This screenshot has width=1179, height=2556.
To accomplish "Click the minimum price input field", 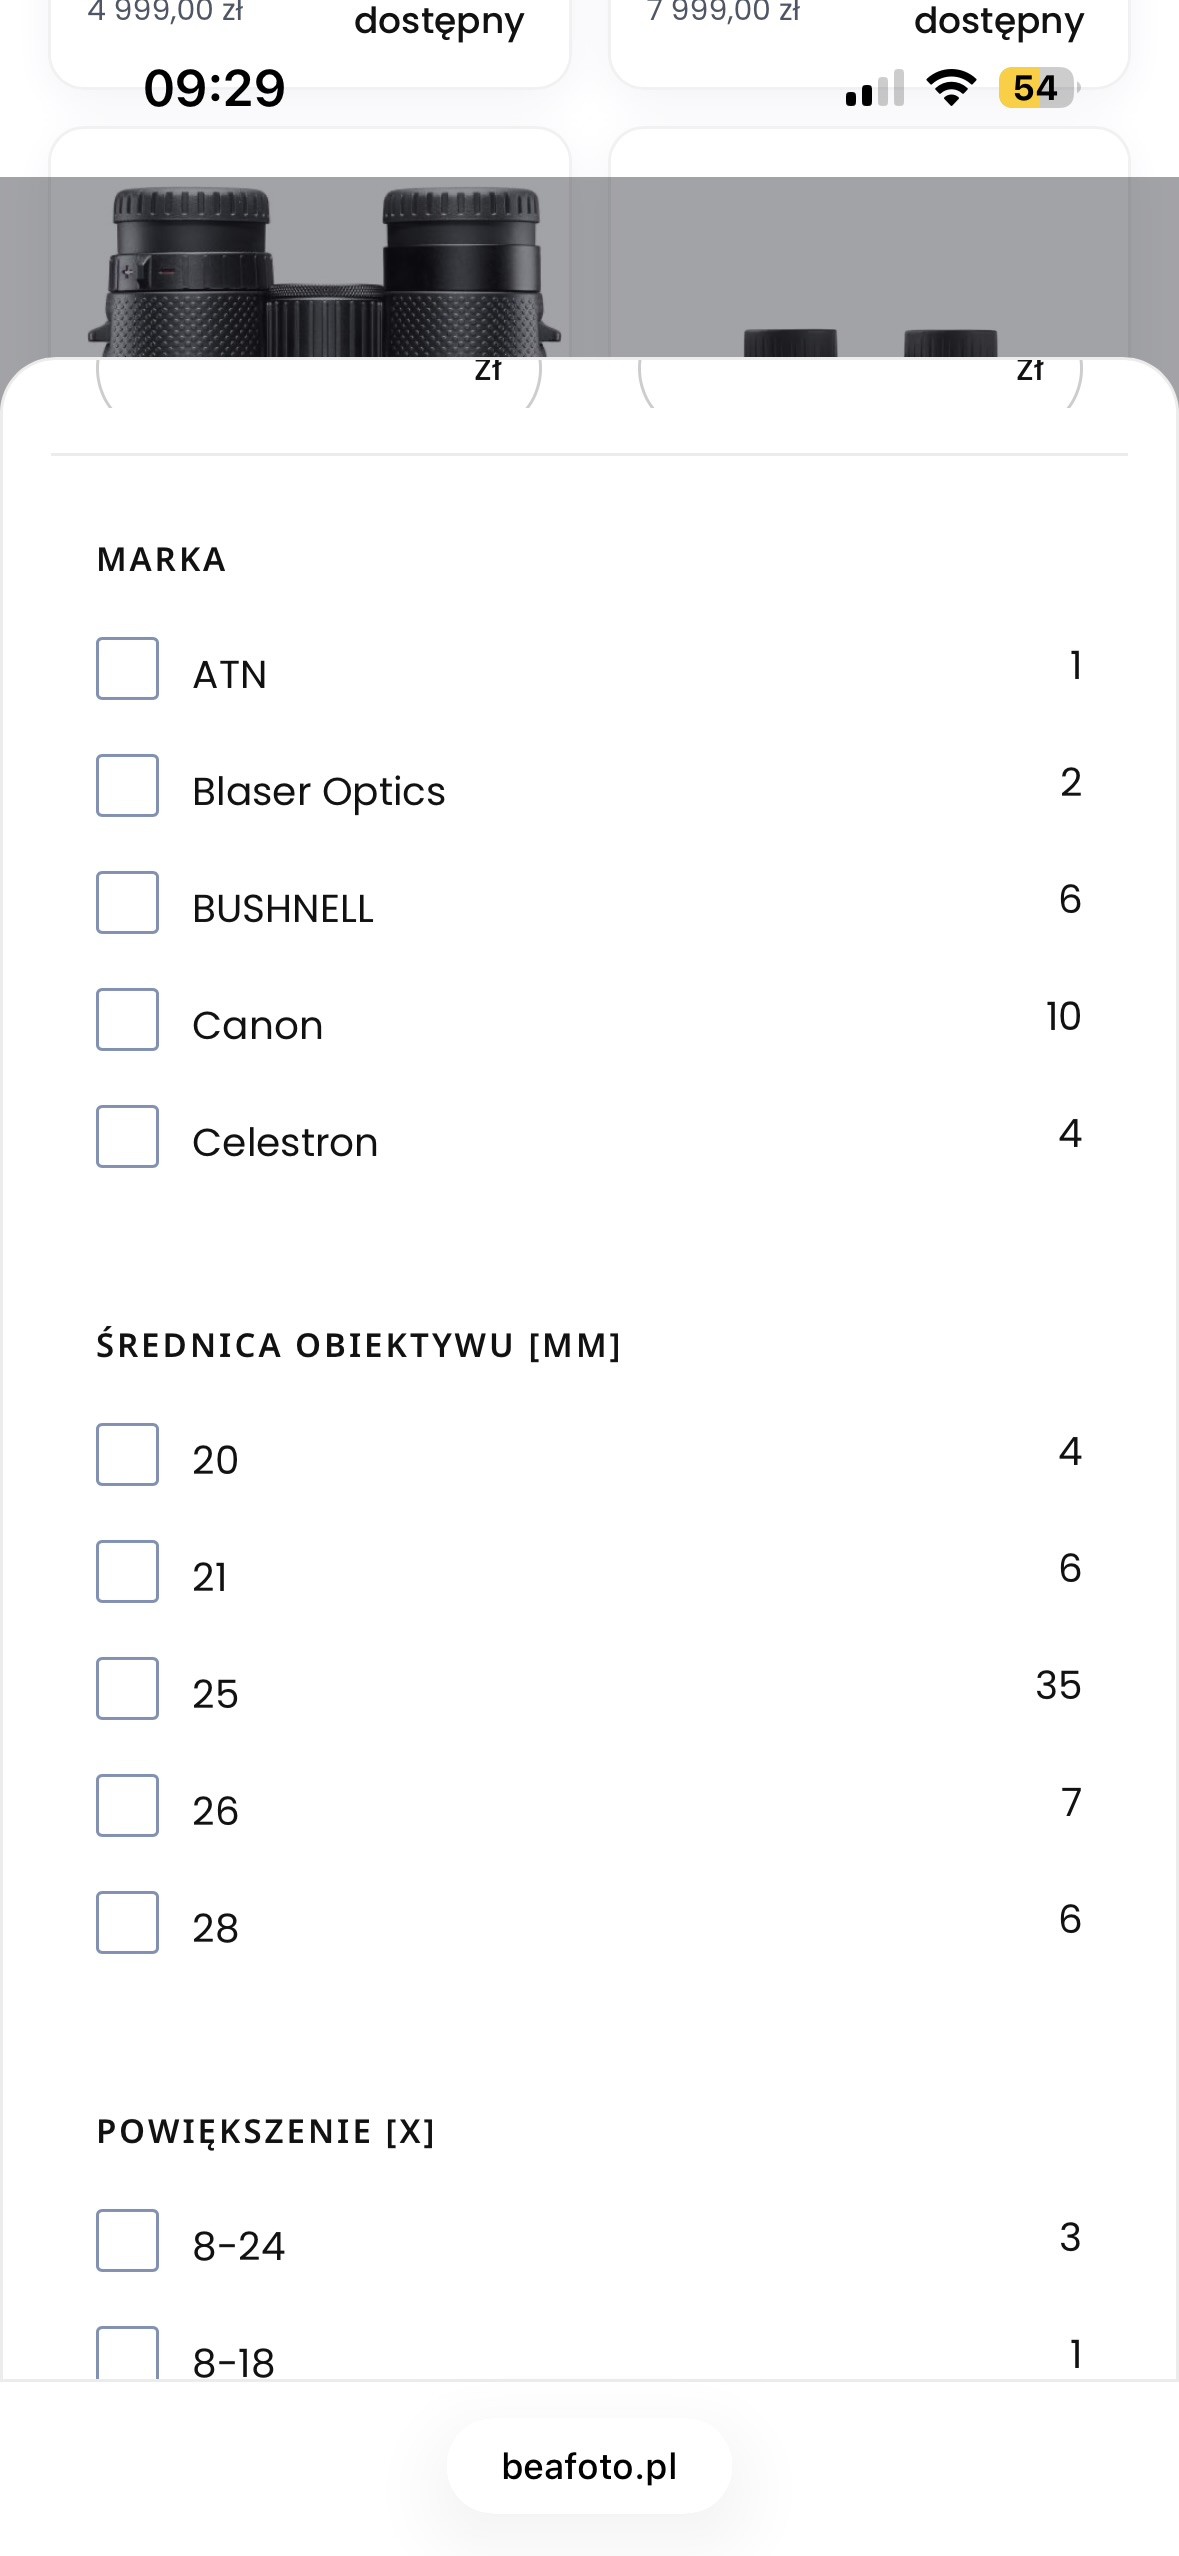I will click(x=319, y=382).
